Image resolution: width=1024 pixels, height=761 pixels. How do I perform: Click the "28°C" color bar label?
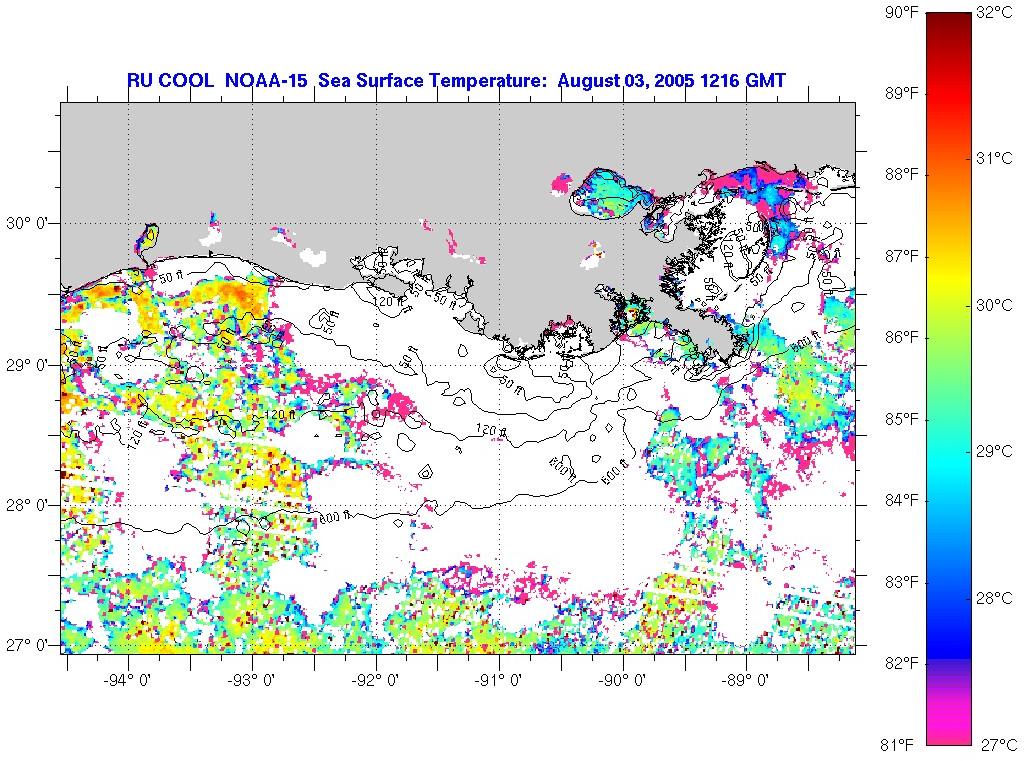[x=995, y=598]
